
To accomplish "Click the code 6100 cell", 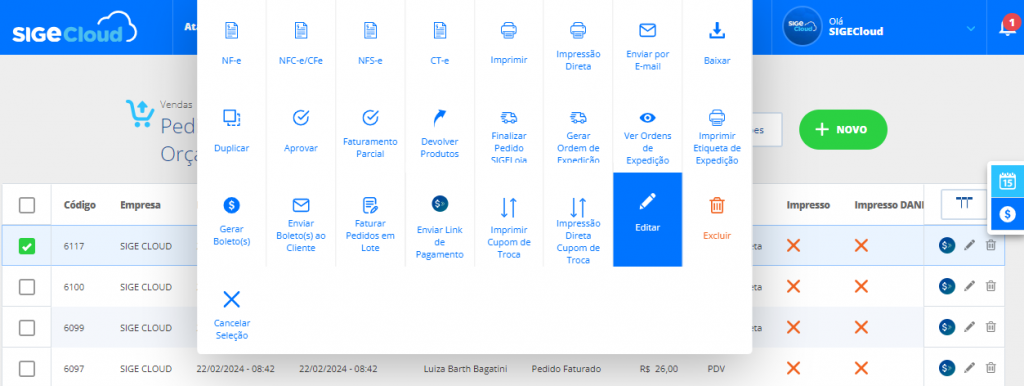I will click(73, 287).
